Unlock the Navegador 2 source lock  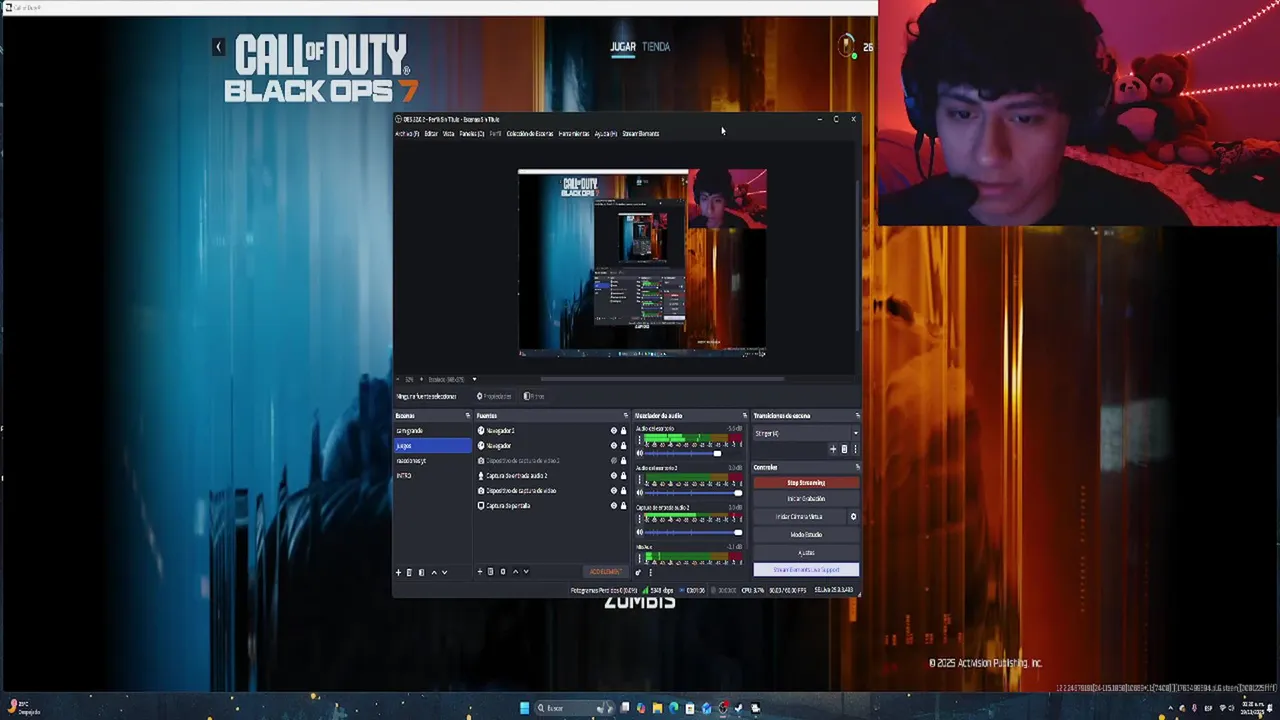pos(623,431)
